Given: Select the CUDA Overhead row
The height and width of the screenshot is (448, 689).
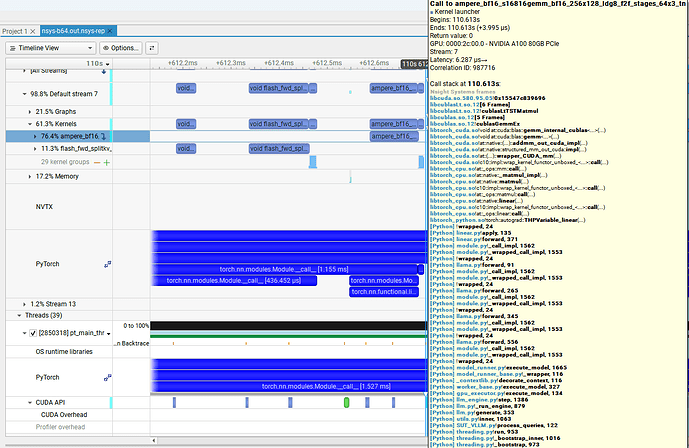Looking at the screenshot, I should pyautogui.click(x=64, y=415).
